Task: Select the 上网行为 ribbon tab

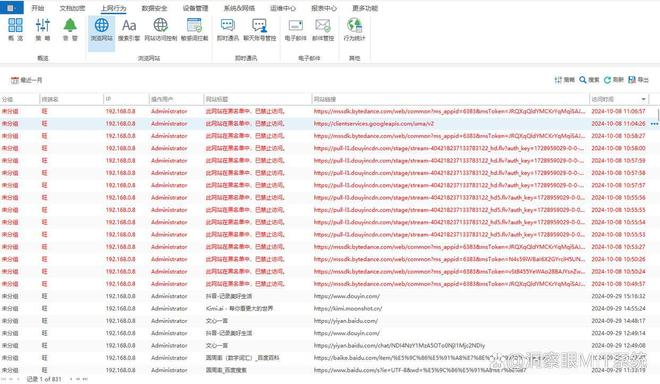Action: 114,8
